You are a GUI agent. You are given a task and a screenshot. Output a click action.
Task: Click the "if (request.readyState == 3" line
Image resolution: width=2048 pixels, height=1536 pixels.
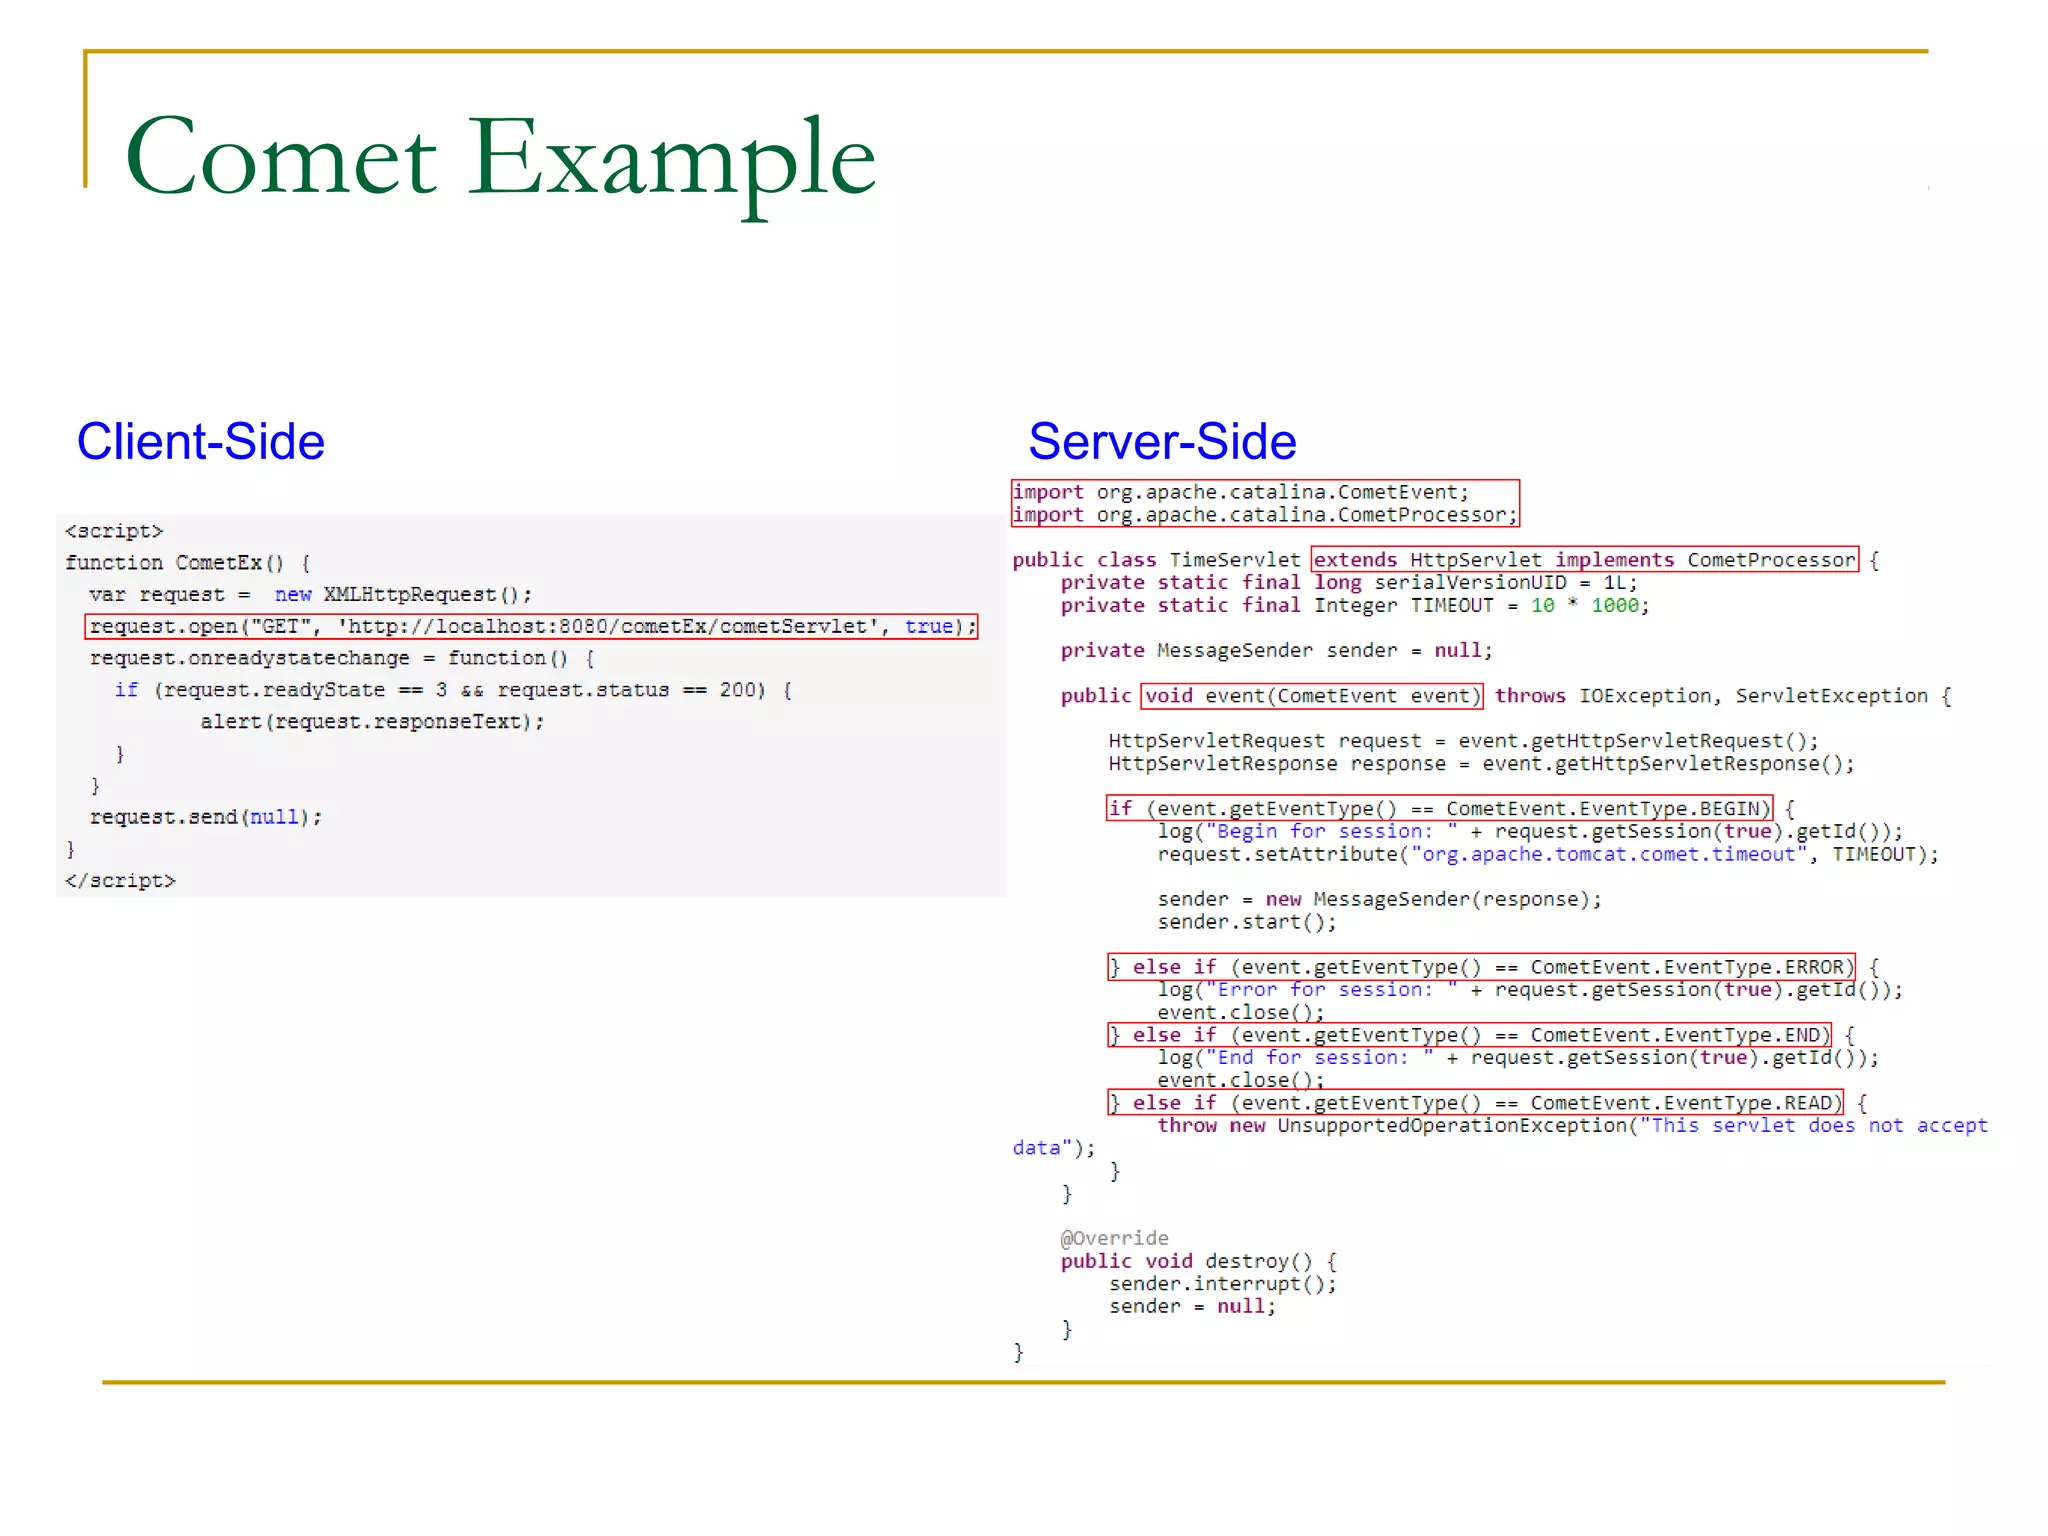point(453,690)
